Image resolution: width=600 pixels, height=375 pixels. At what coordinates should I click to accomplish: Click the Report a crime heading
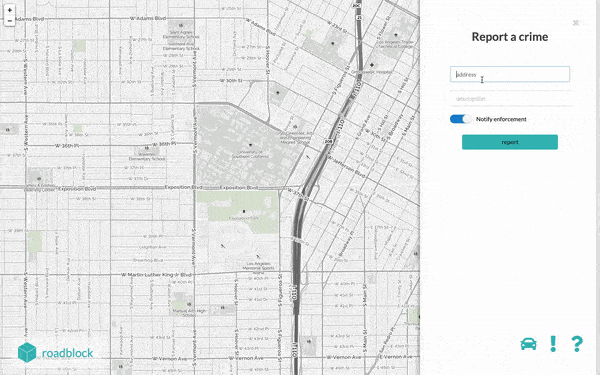pyautogui.click(x=510, y=37)
